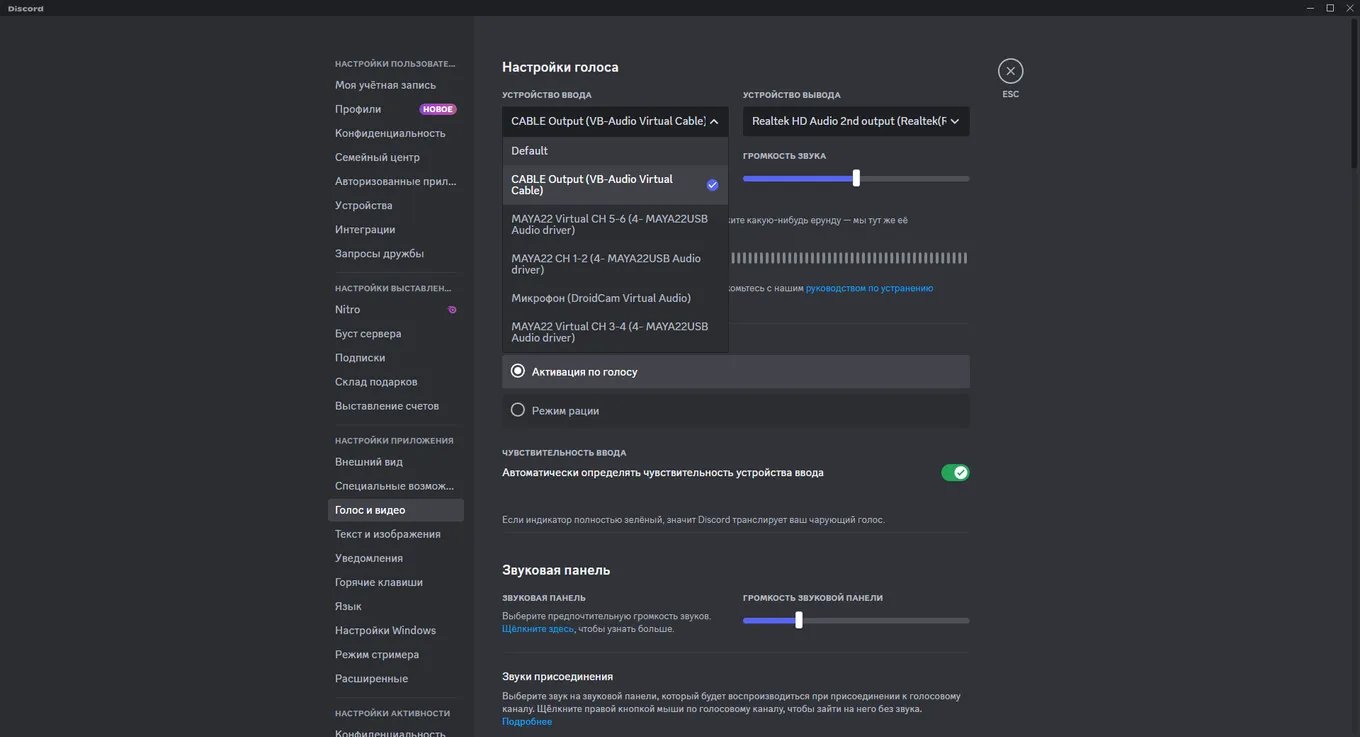The height and width of the screenshot is (737, 1360).
Task: Open "Специальные возмож…" settings
Action: [396, 486]
